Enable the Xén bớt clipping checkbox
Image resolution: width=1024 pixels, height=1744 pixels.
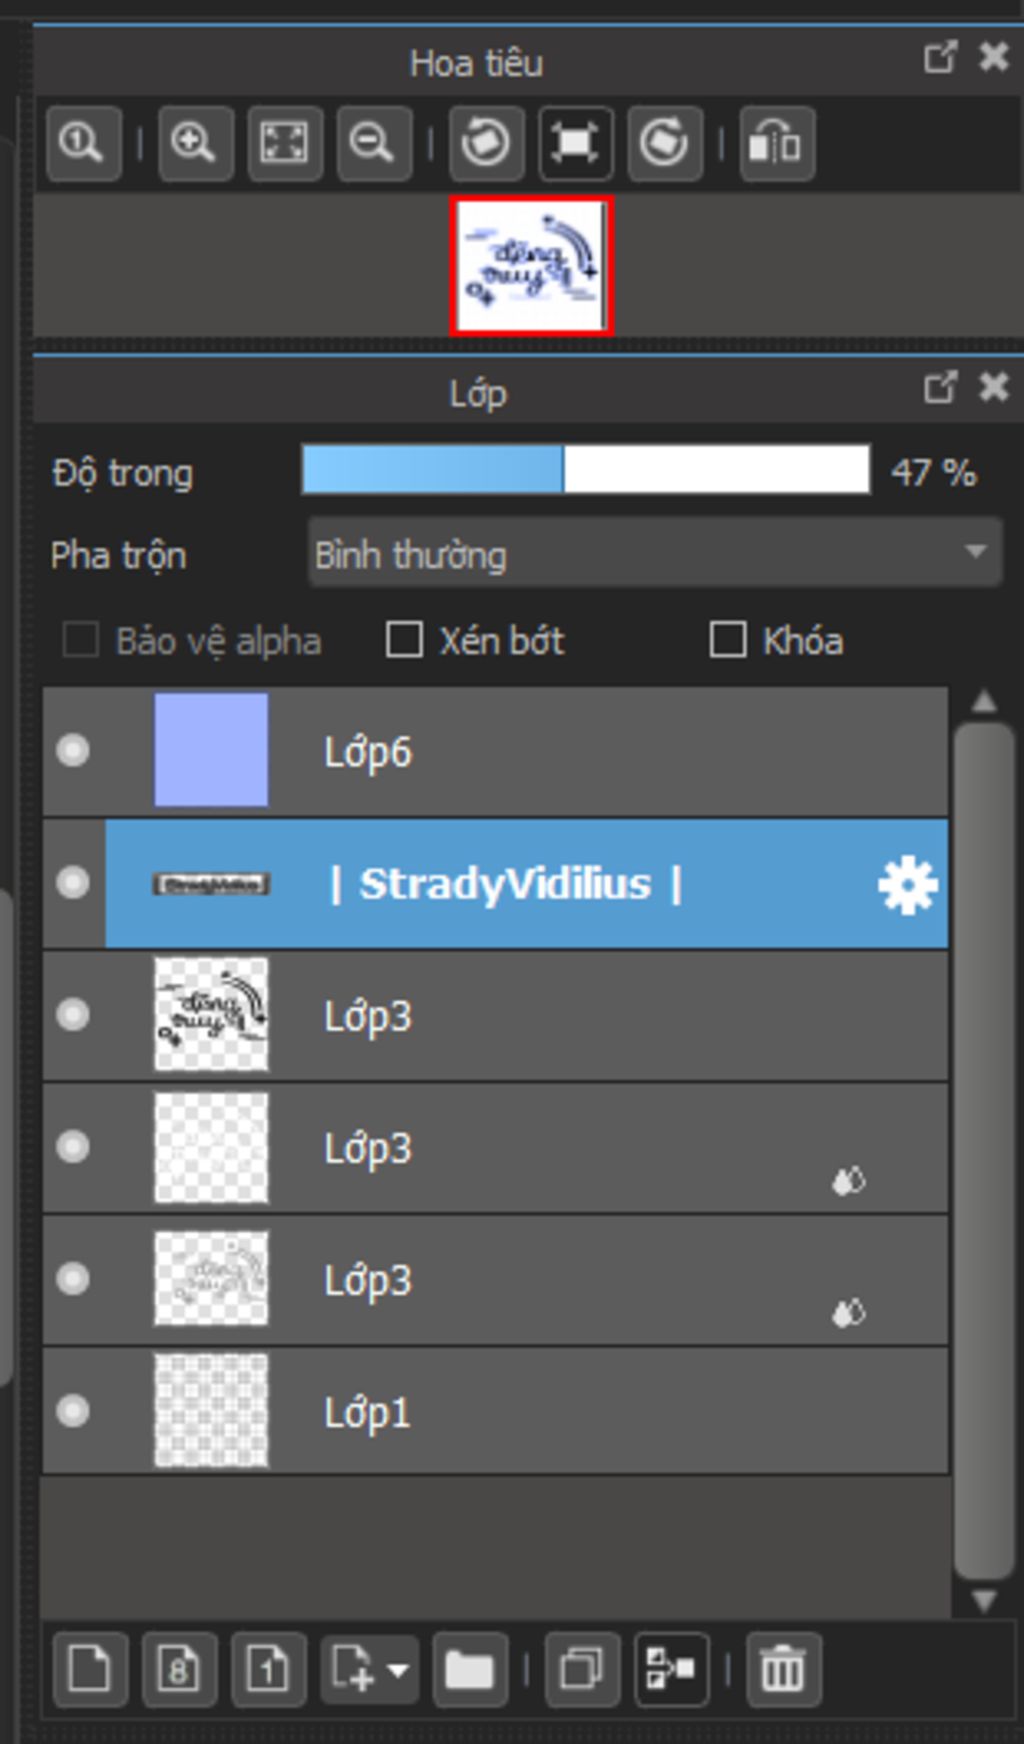coord(404,640)
